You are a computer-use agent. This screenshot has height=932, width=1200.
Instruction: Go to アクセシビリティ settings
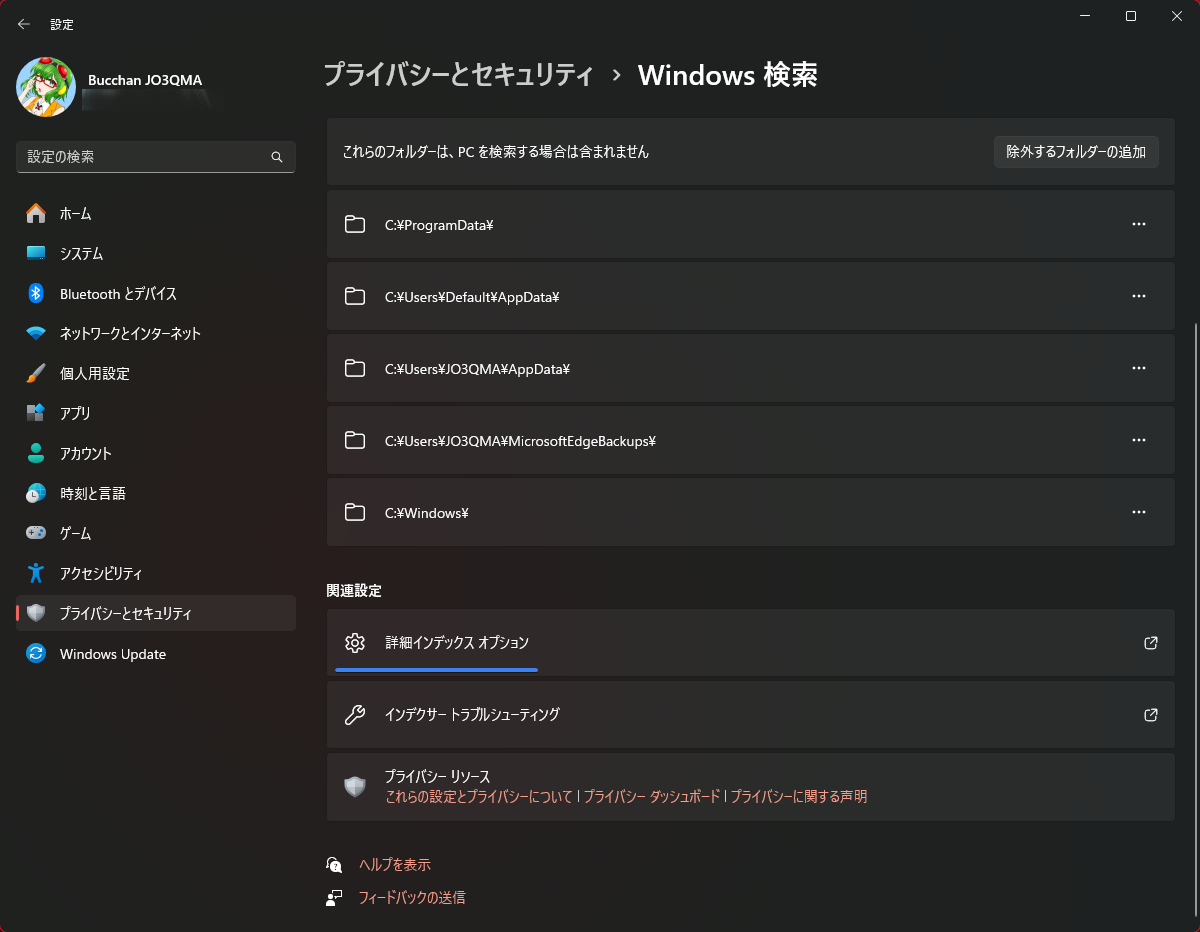click(156, 573)
